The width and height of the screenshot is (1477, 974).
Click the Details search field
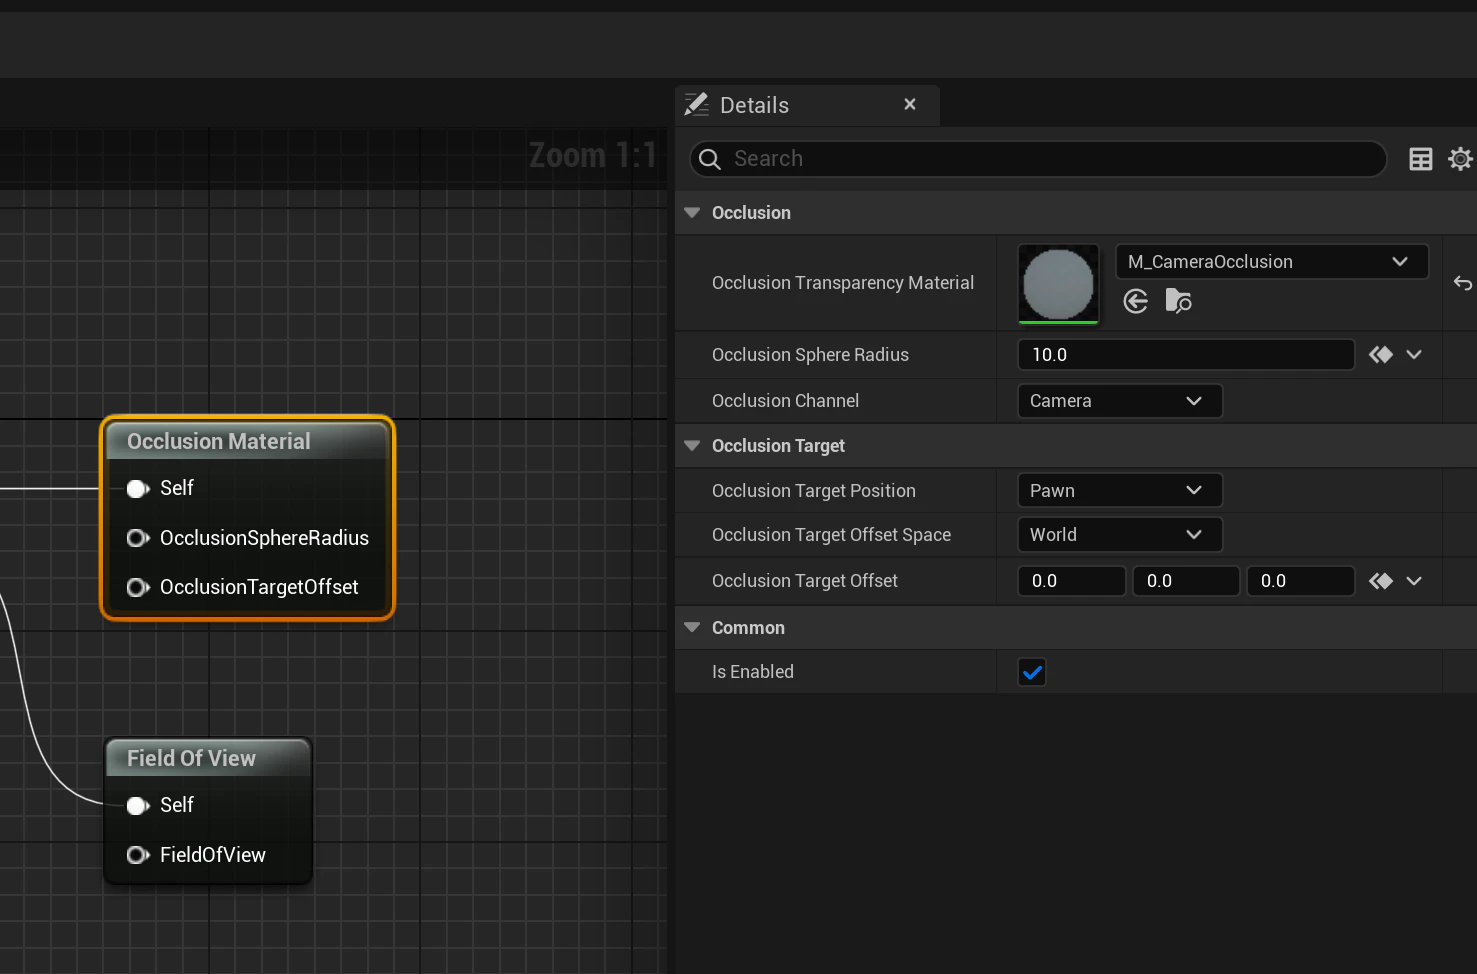coord(1038,159)
